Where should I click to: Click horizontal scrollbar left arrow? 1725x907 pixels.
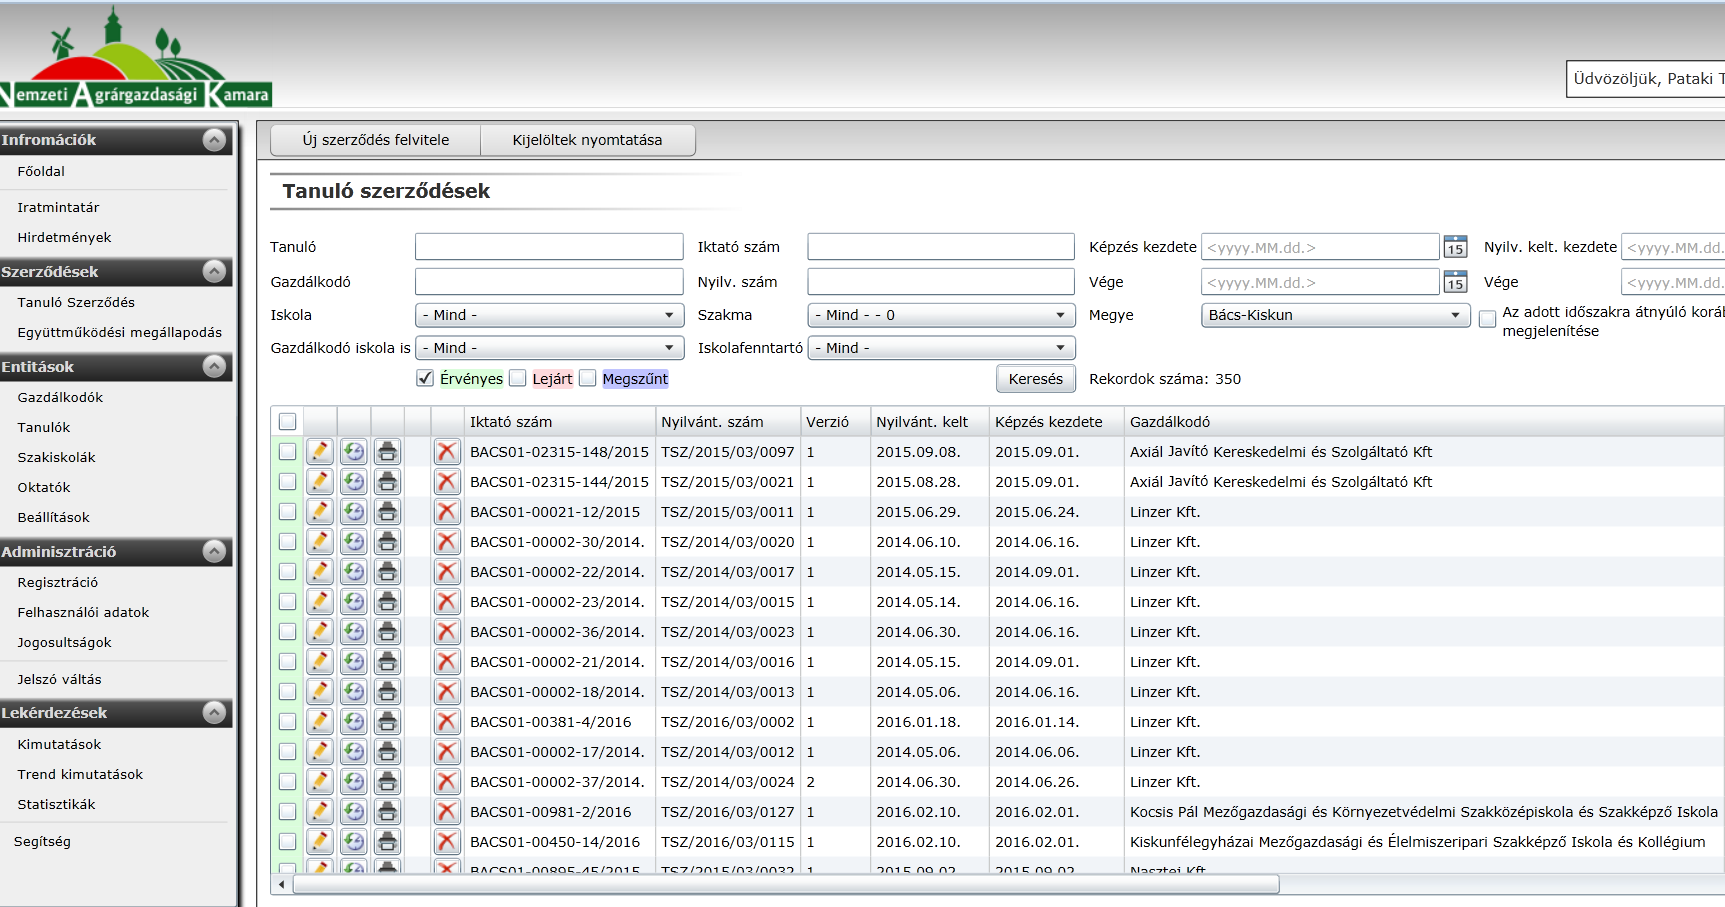click(282, 884)
